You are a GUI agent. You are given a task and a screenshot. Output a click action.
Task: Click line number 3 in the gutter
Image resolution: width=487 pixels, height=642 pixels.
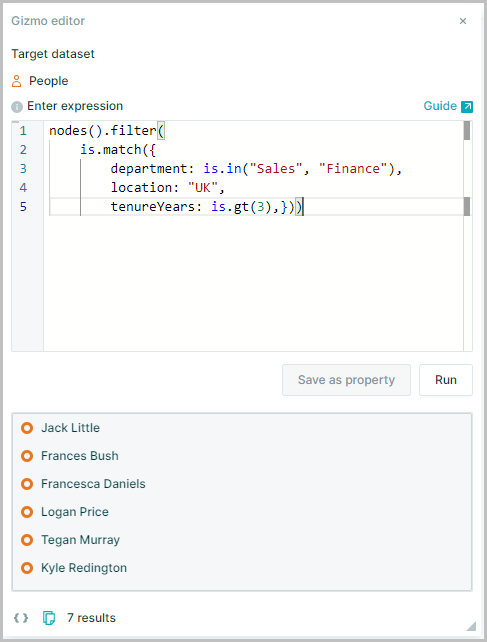pyautogui.click(x=23, y=169)
